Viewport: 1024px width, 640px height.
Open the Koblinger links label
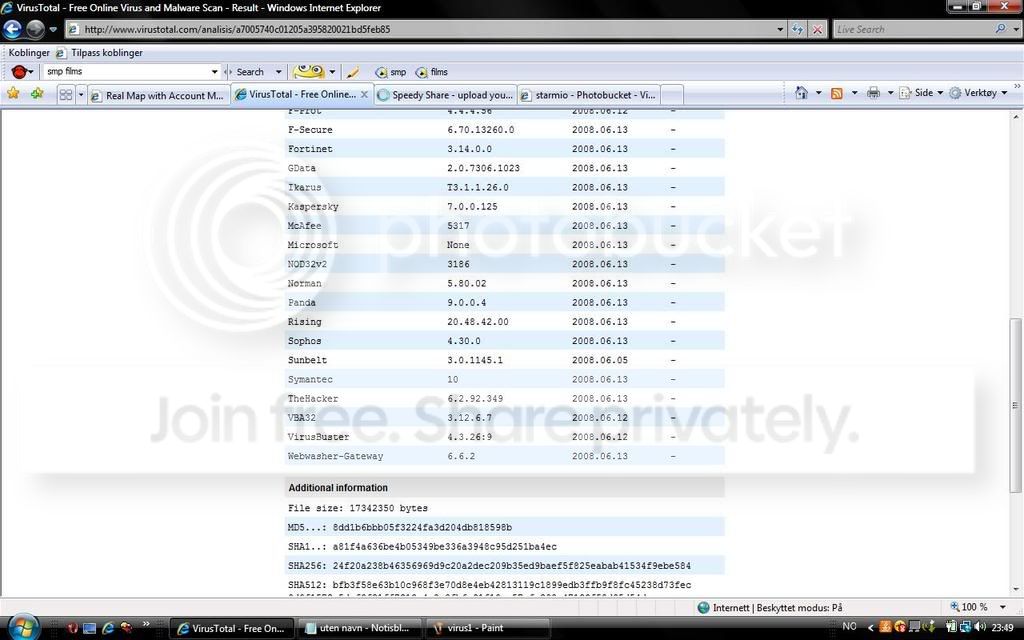29,52
